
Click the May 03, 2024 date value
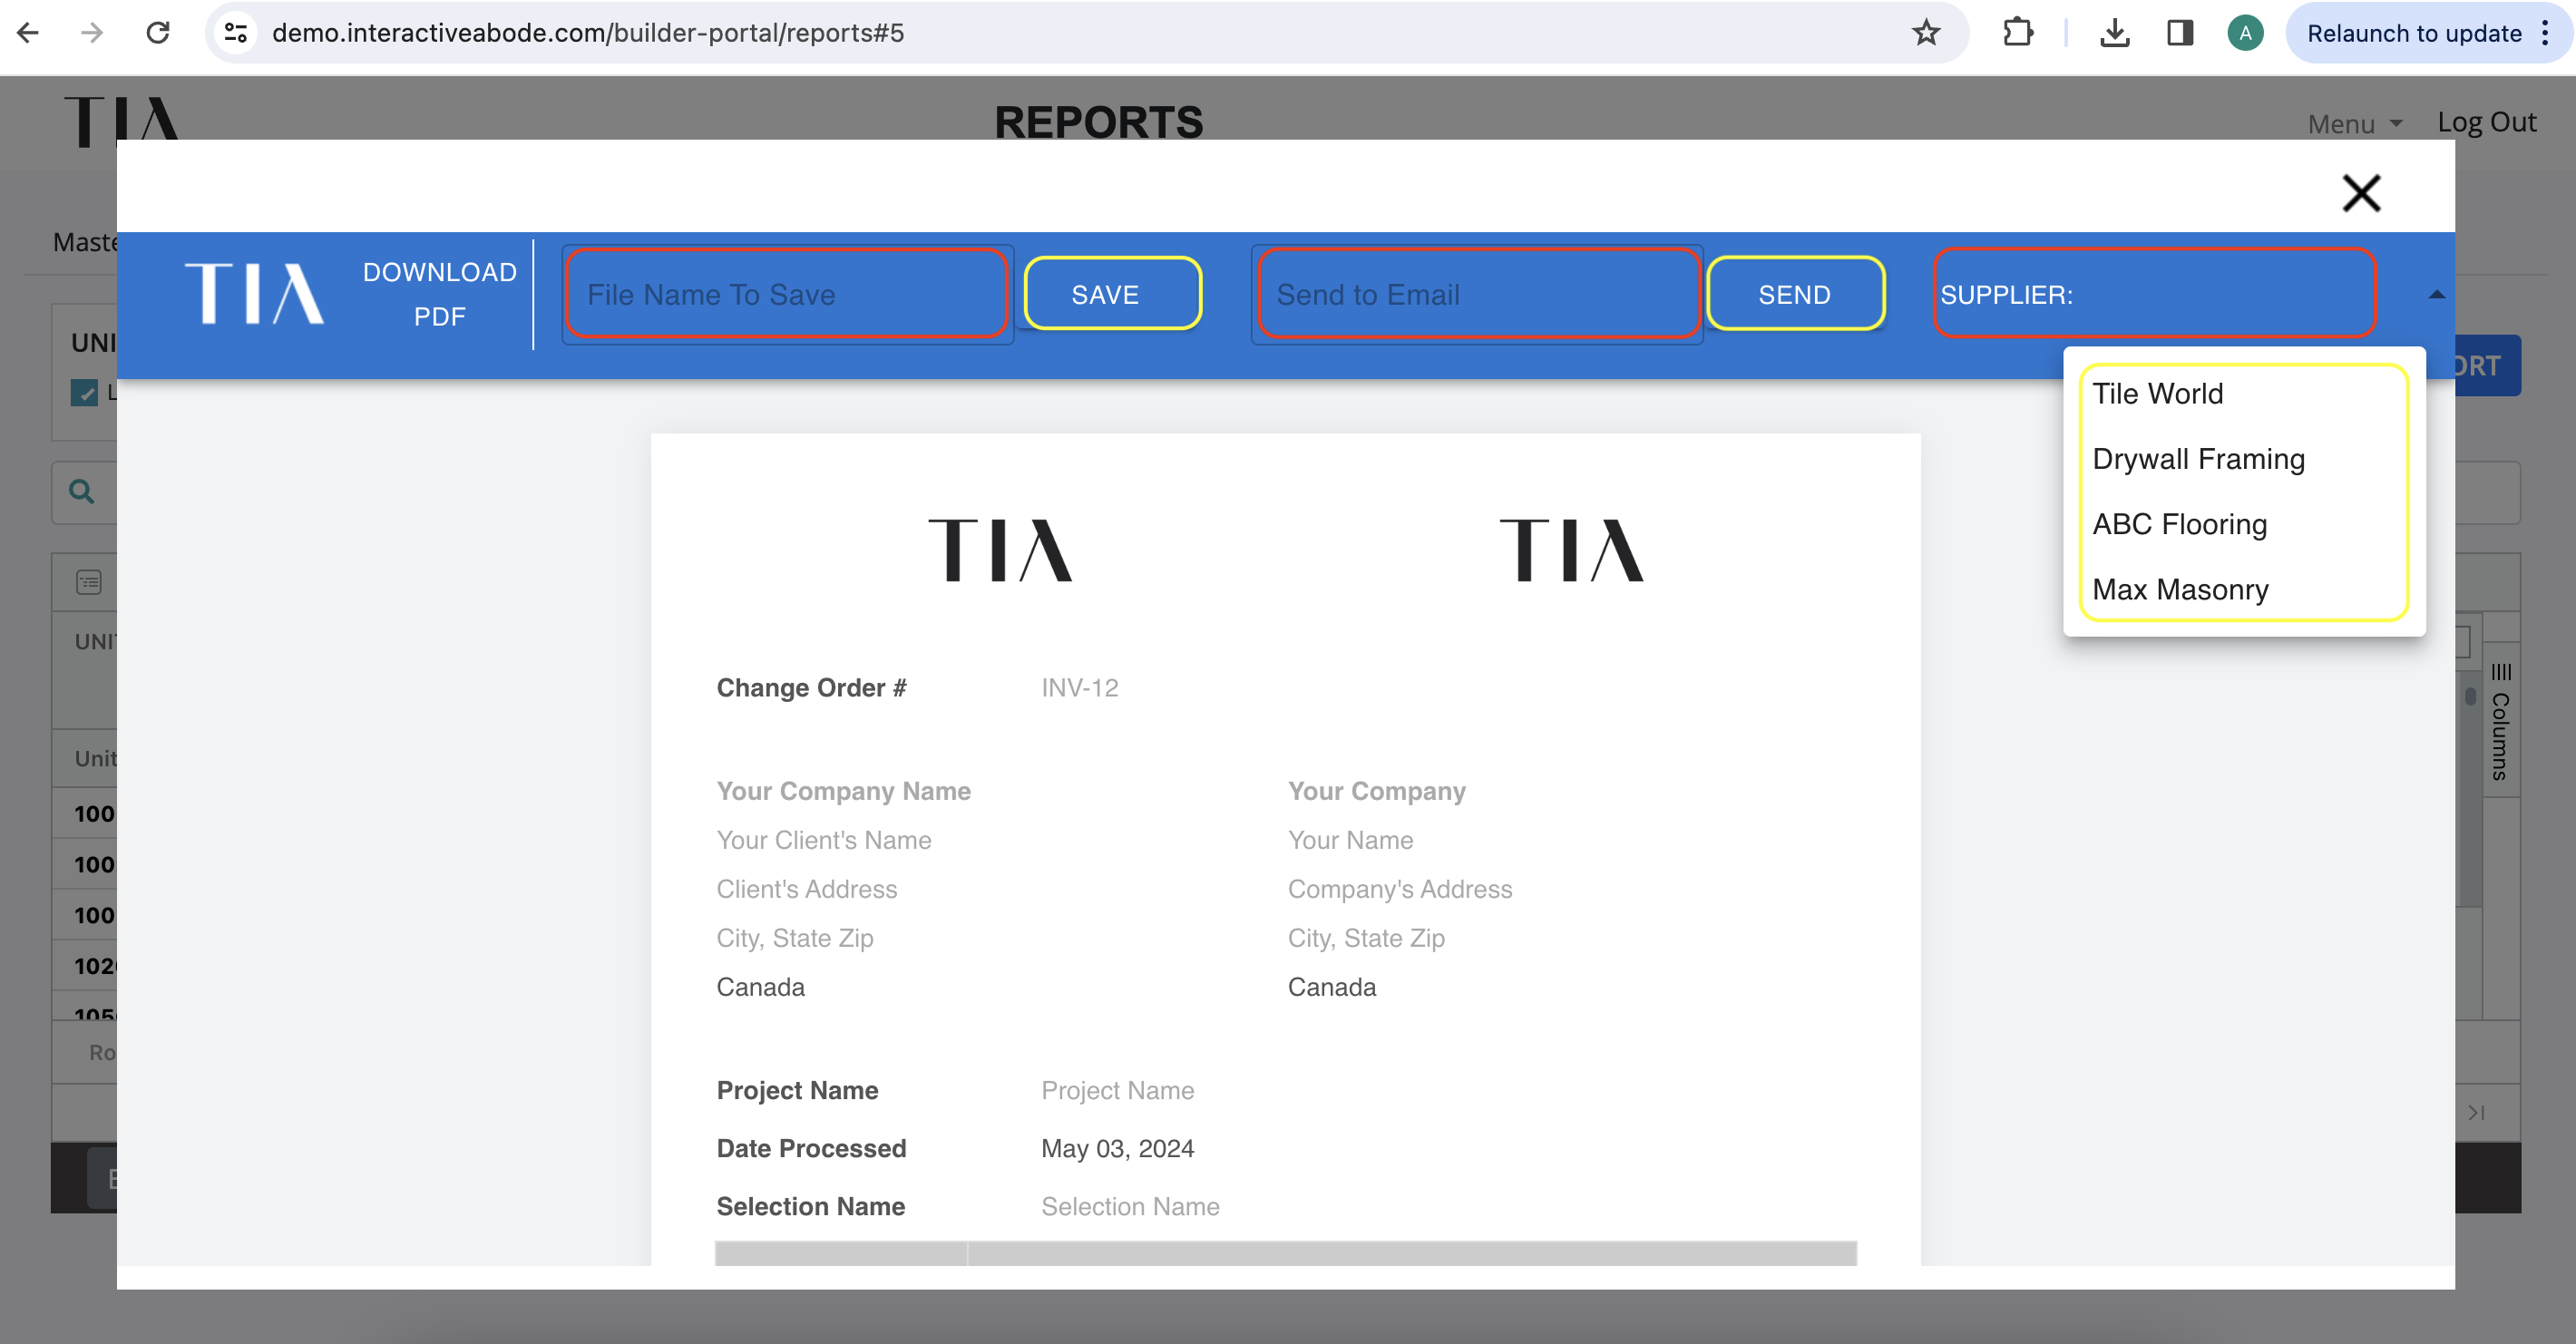point(1117,1148)
